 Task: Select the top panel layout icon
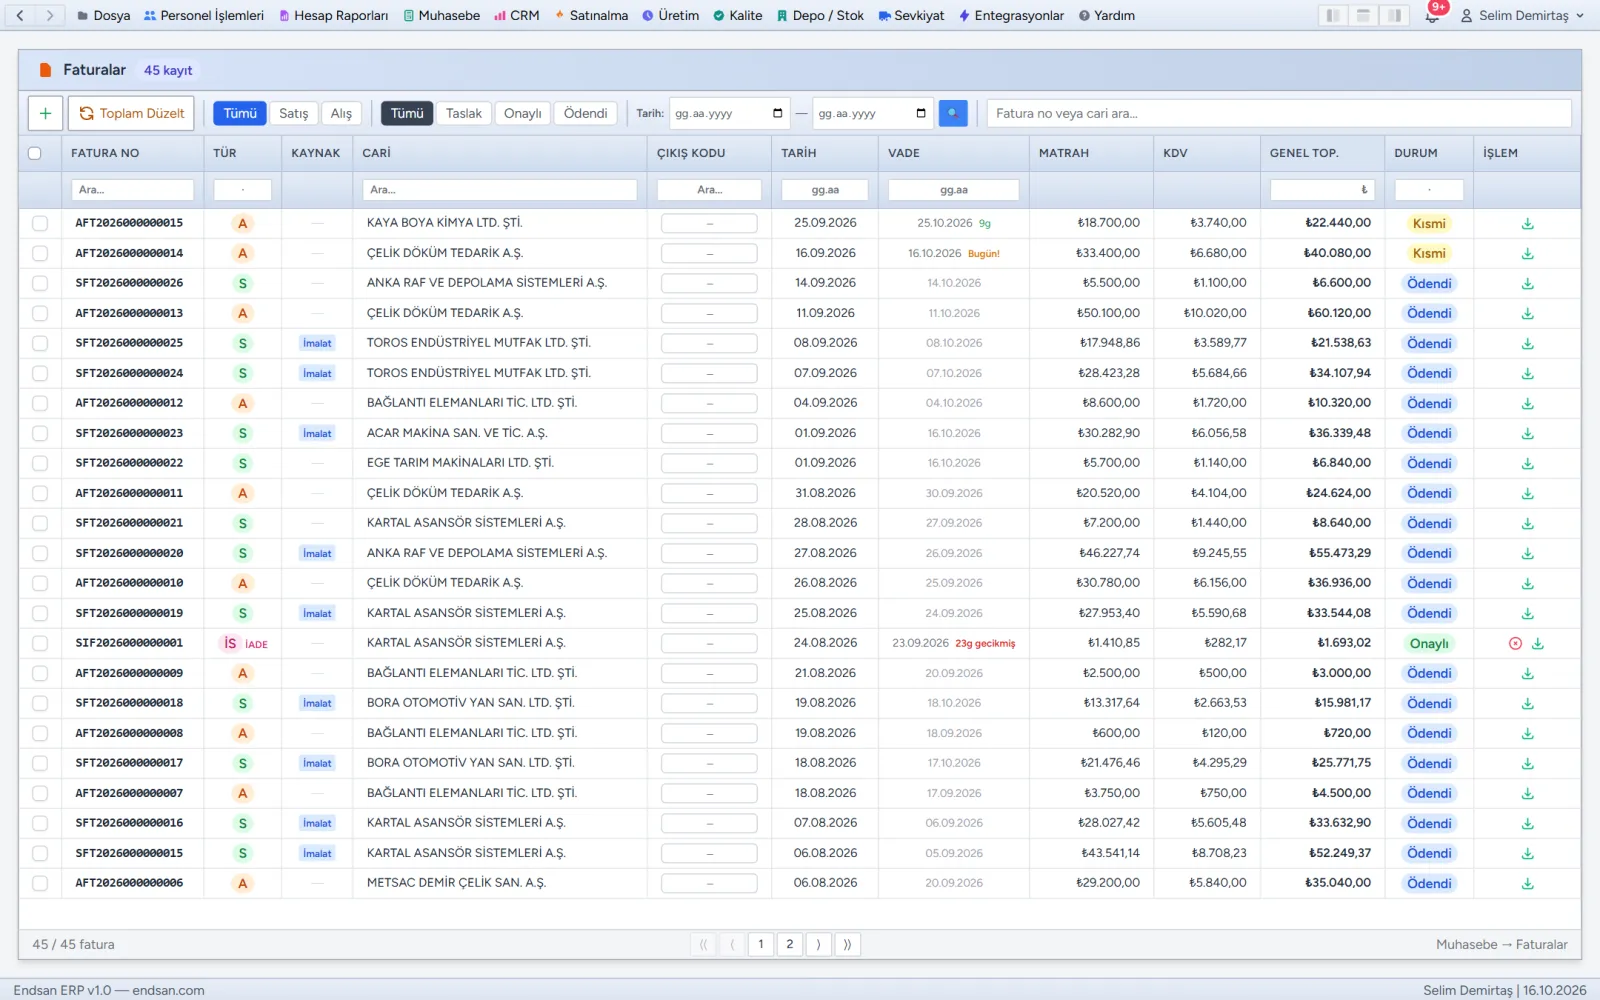point(1363,16)
